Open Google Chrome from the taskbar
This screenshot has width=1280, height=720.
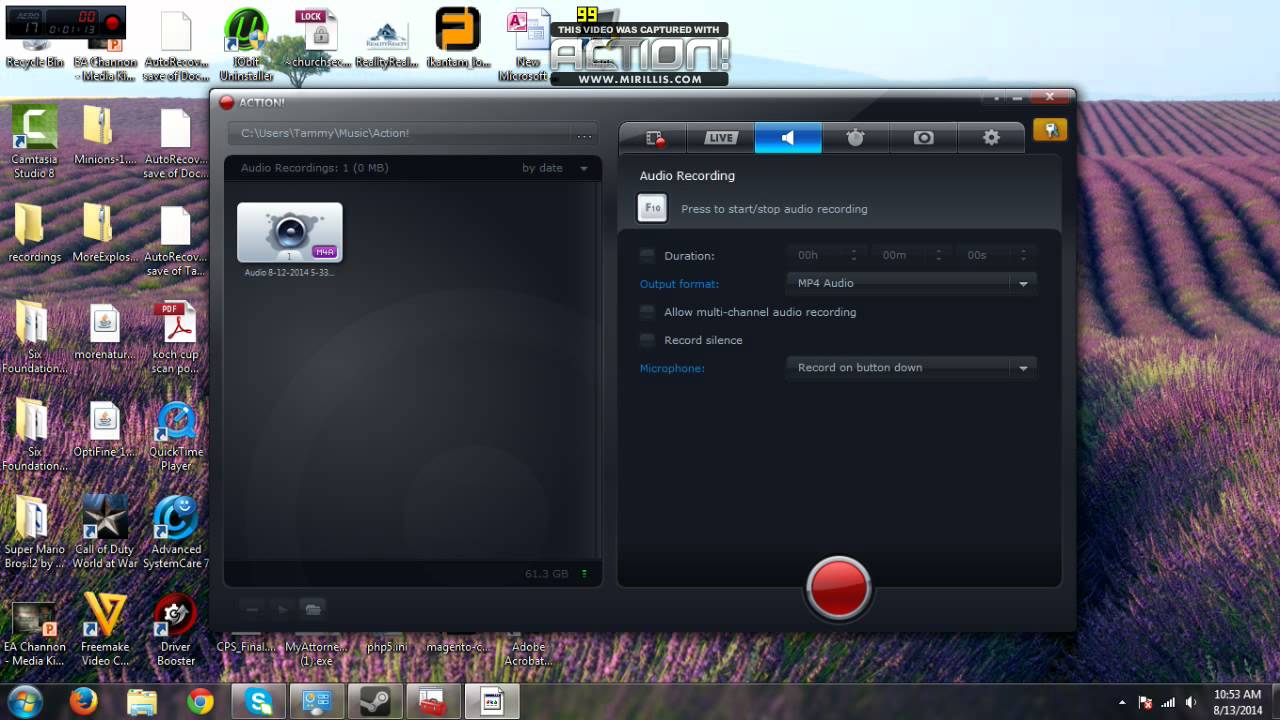click(200, 702)
